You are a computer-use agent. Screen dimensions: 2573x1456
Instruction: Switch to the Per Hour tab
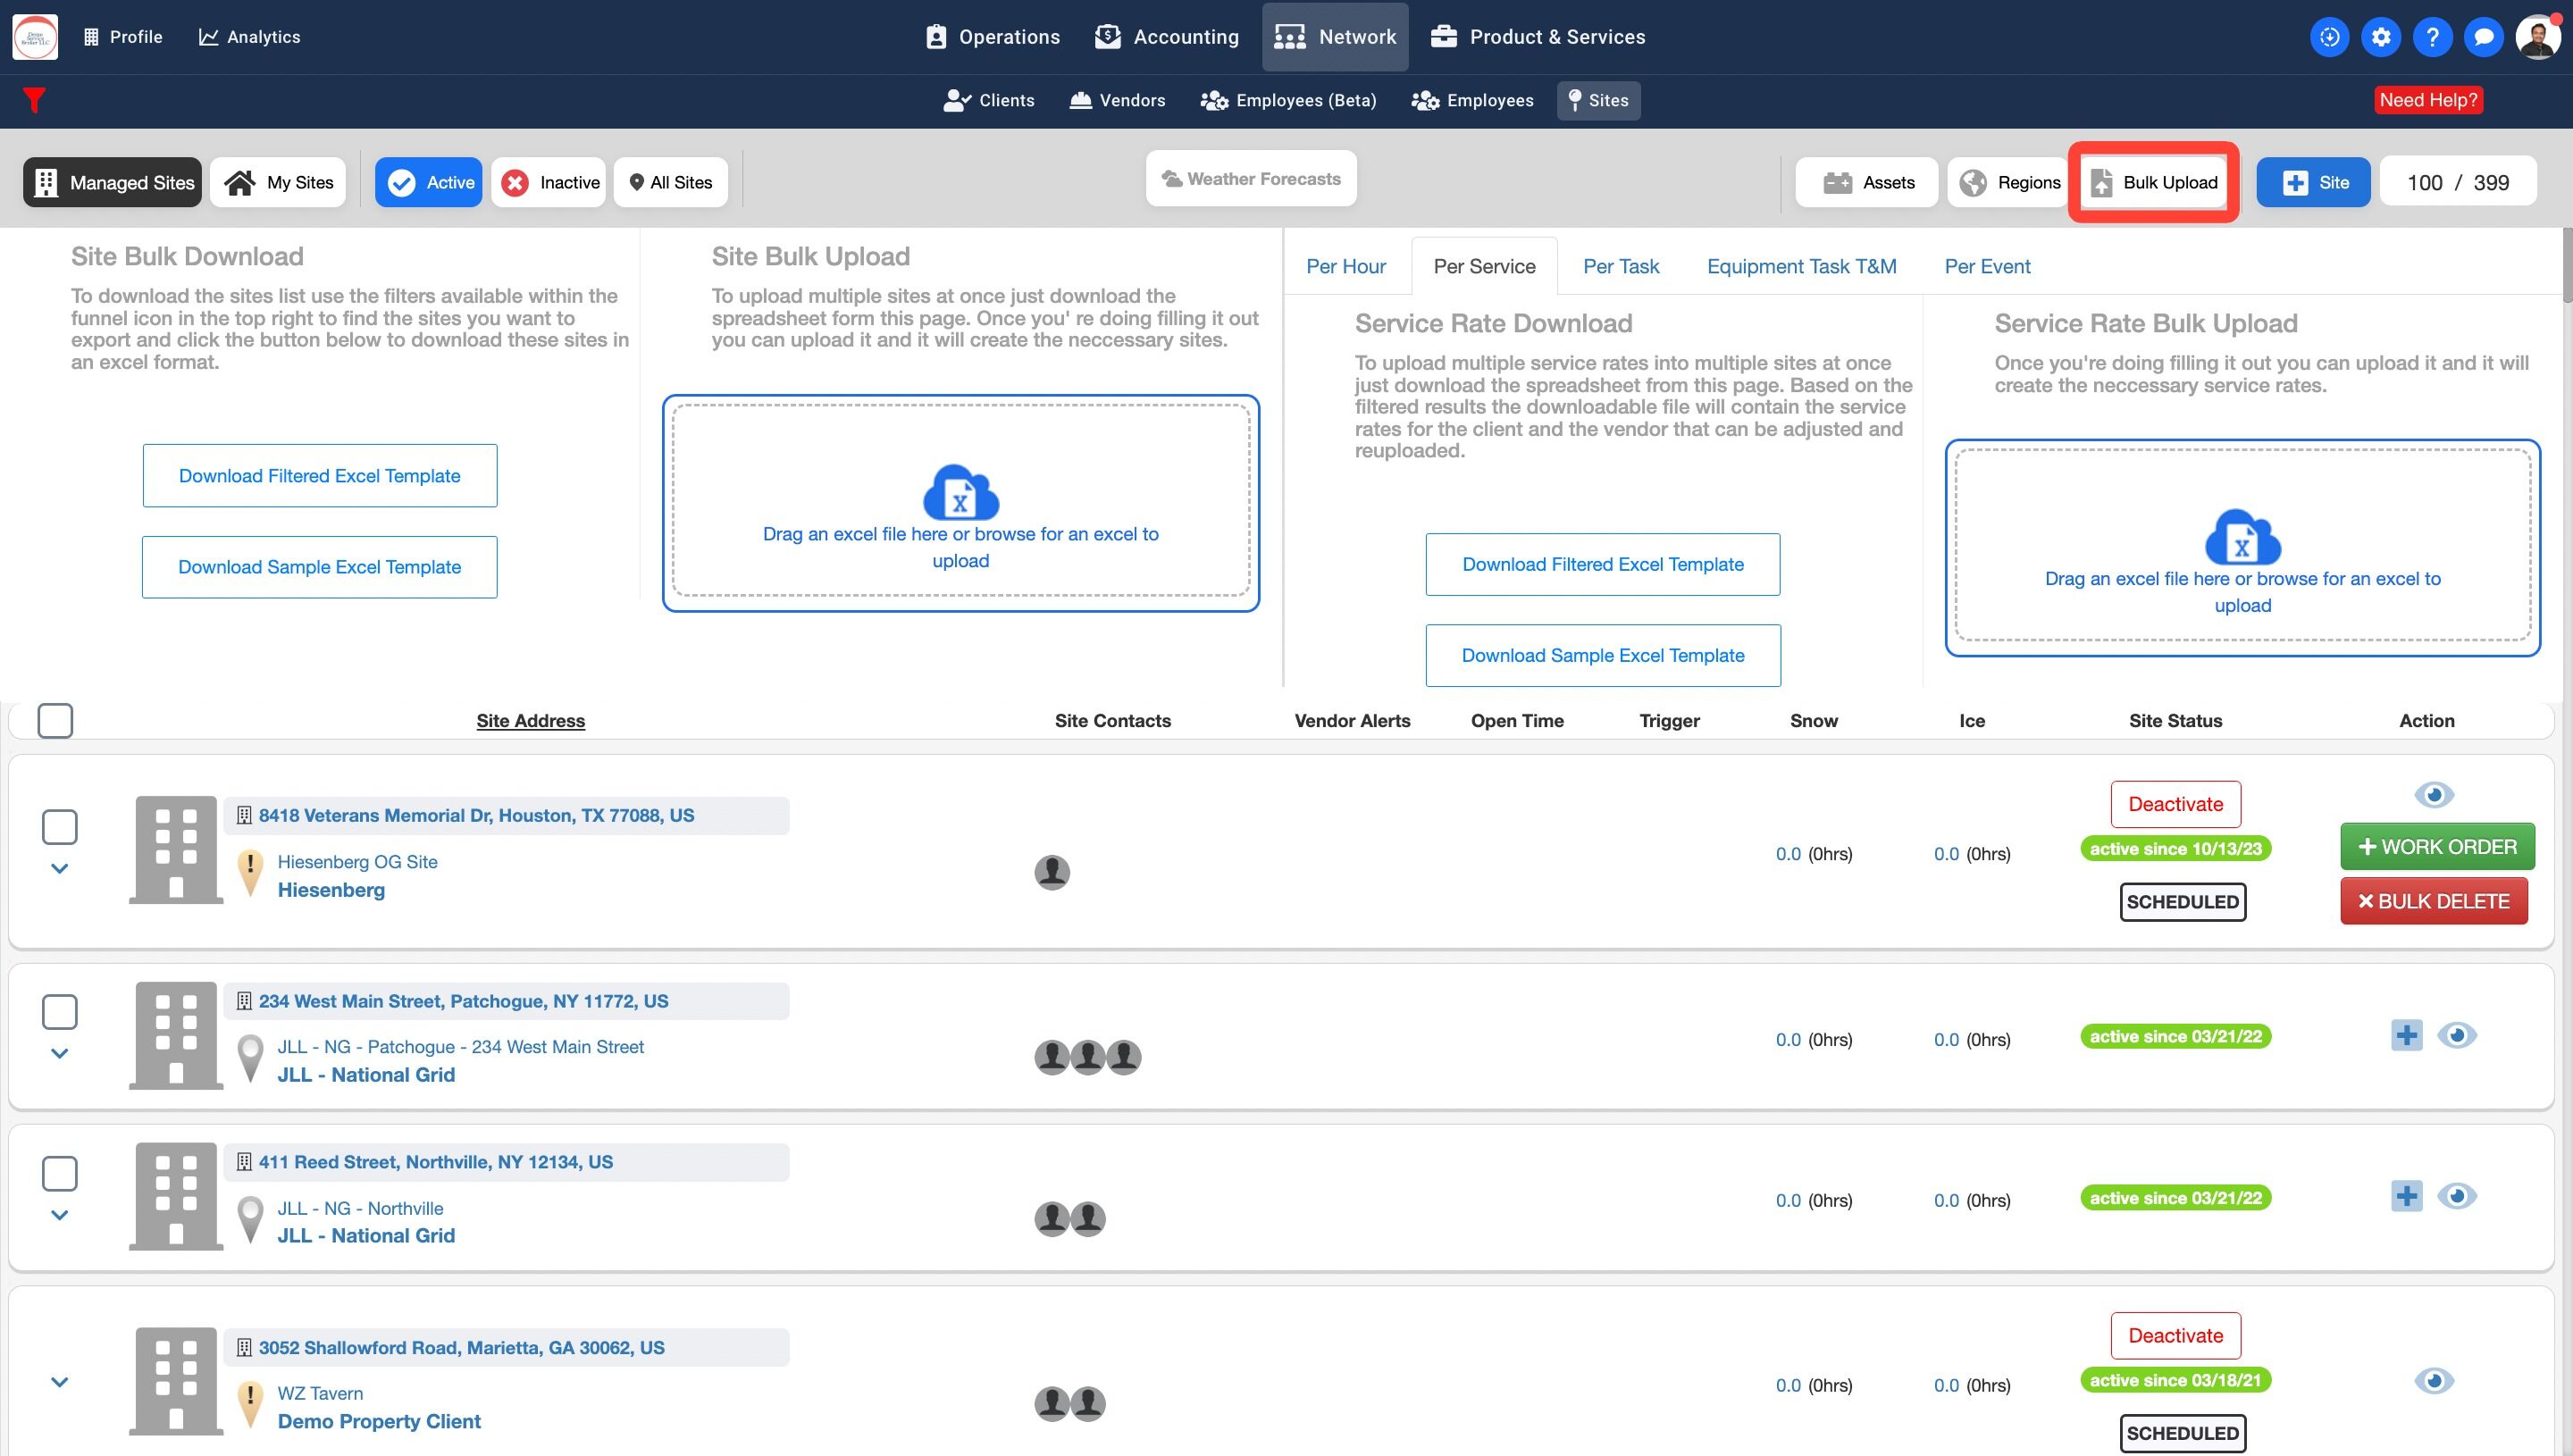coord(1345,266)
